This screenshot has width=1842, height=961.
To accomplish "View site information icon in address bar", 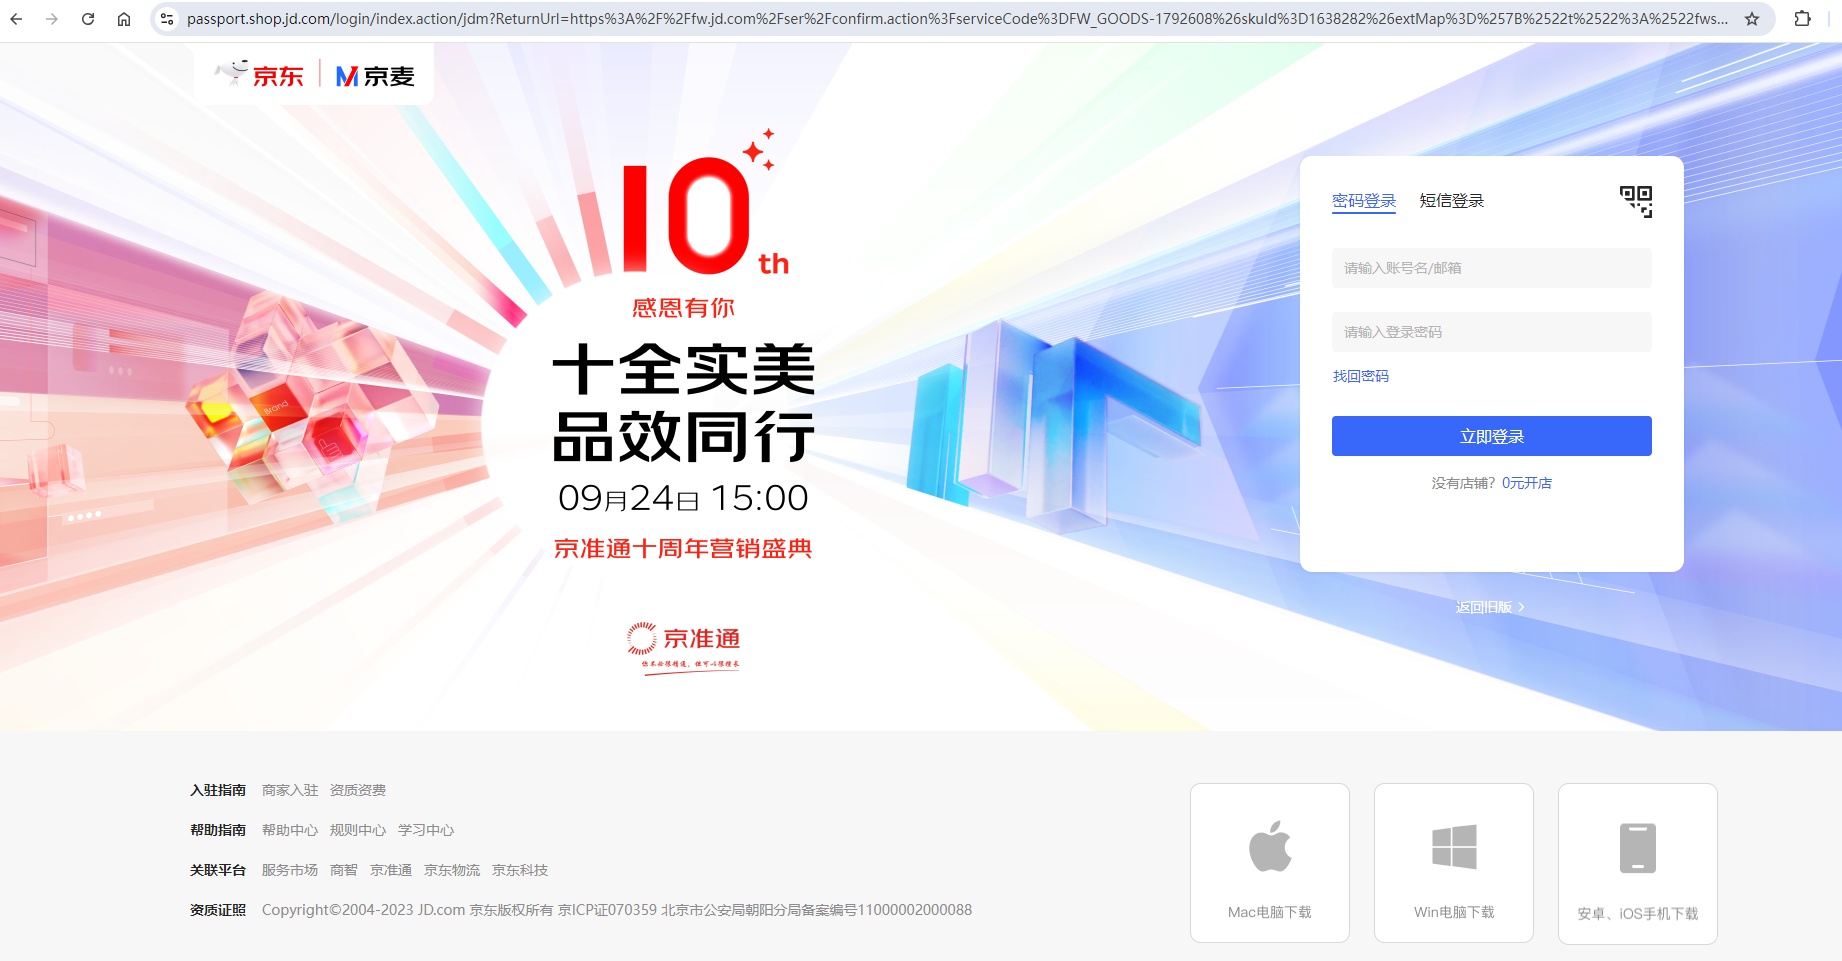I will (x=167, y=19).
